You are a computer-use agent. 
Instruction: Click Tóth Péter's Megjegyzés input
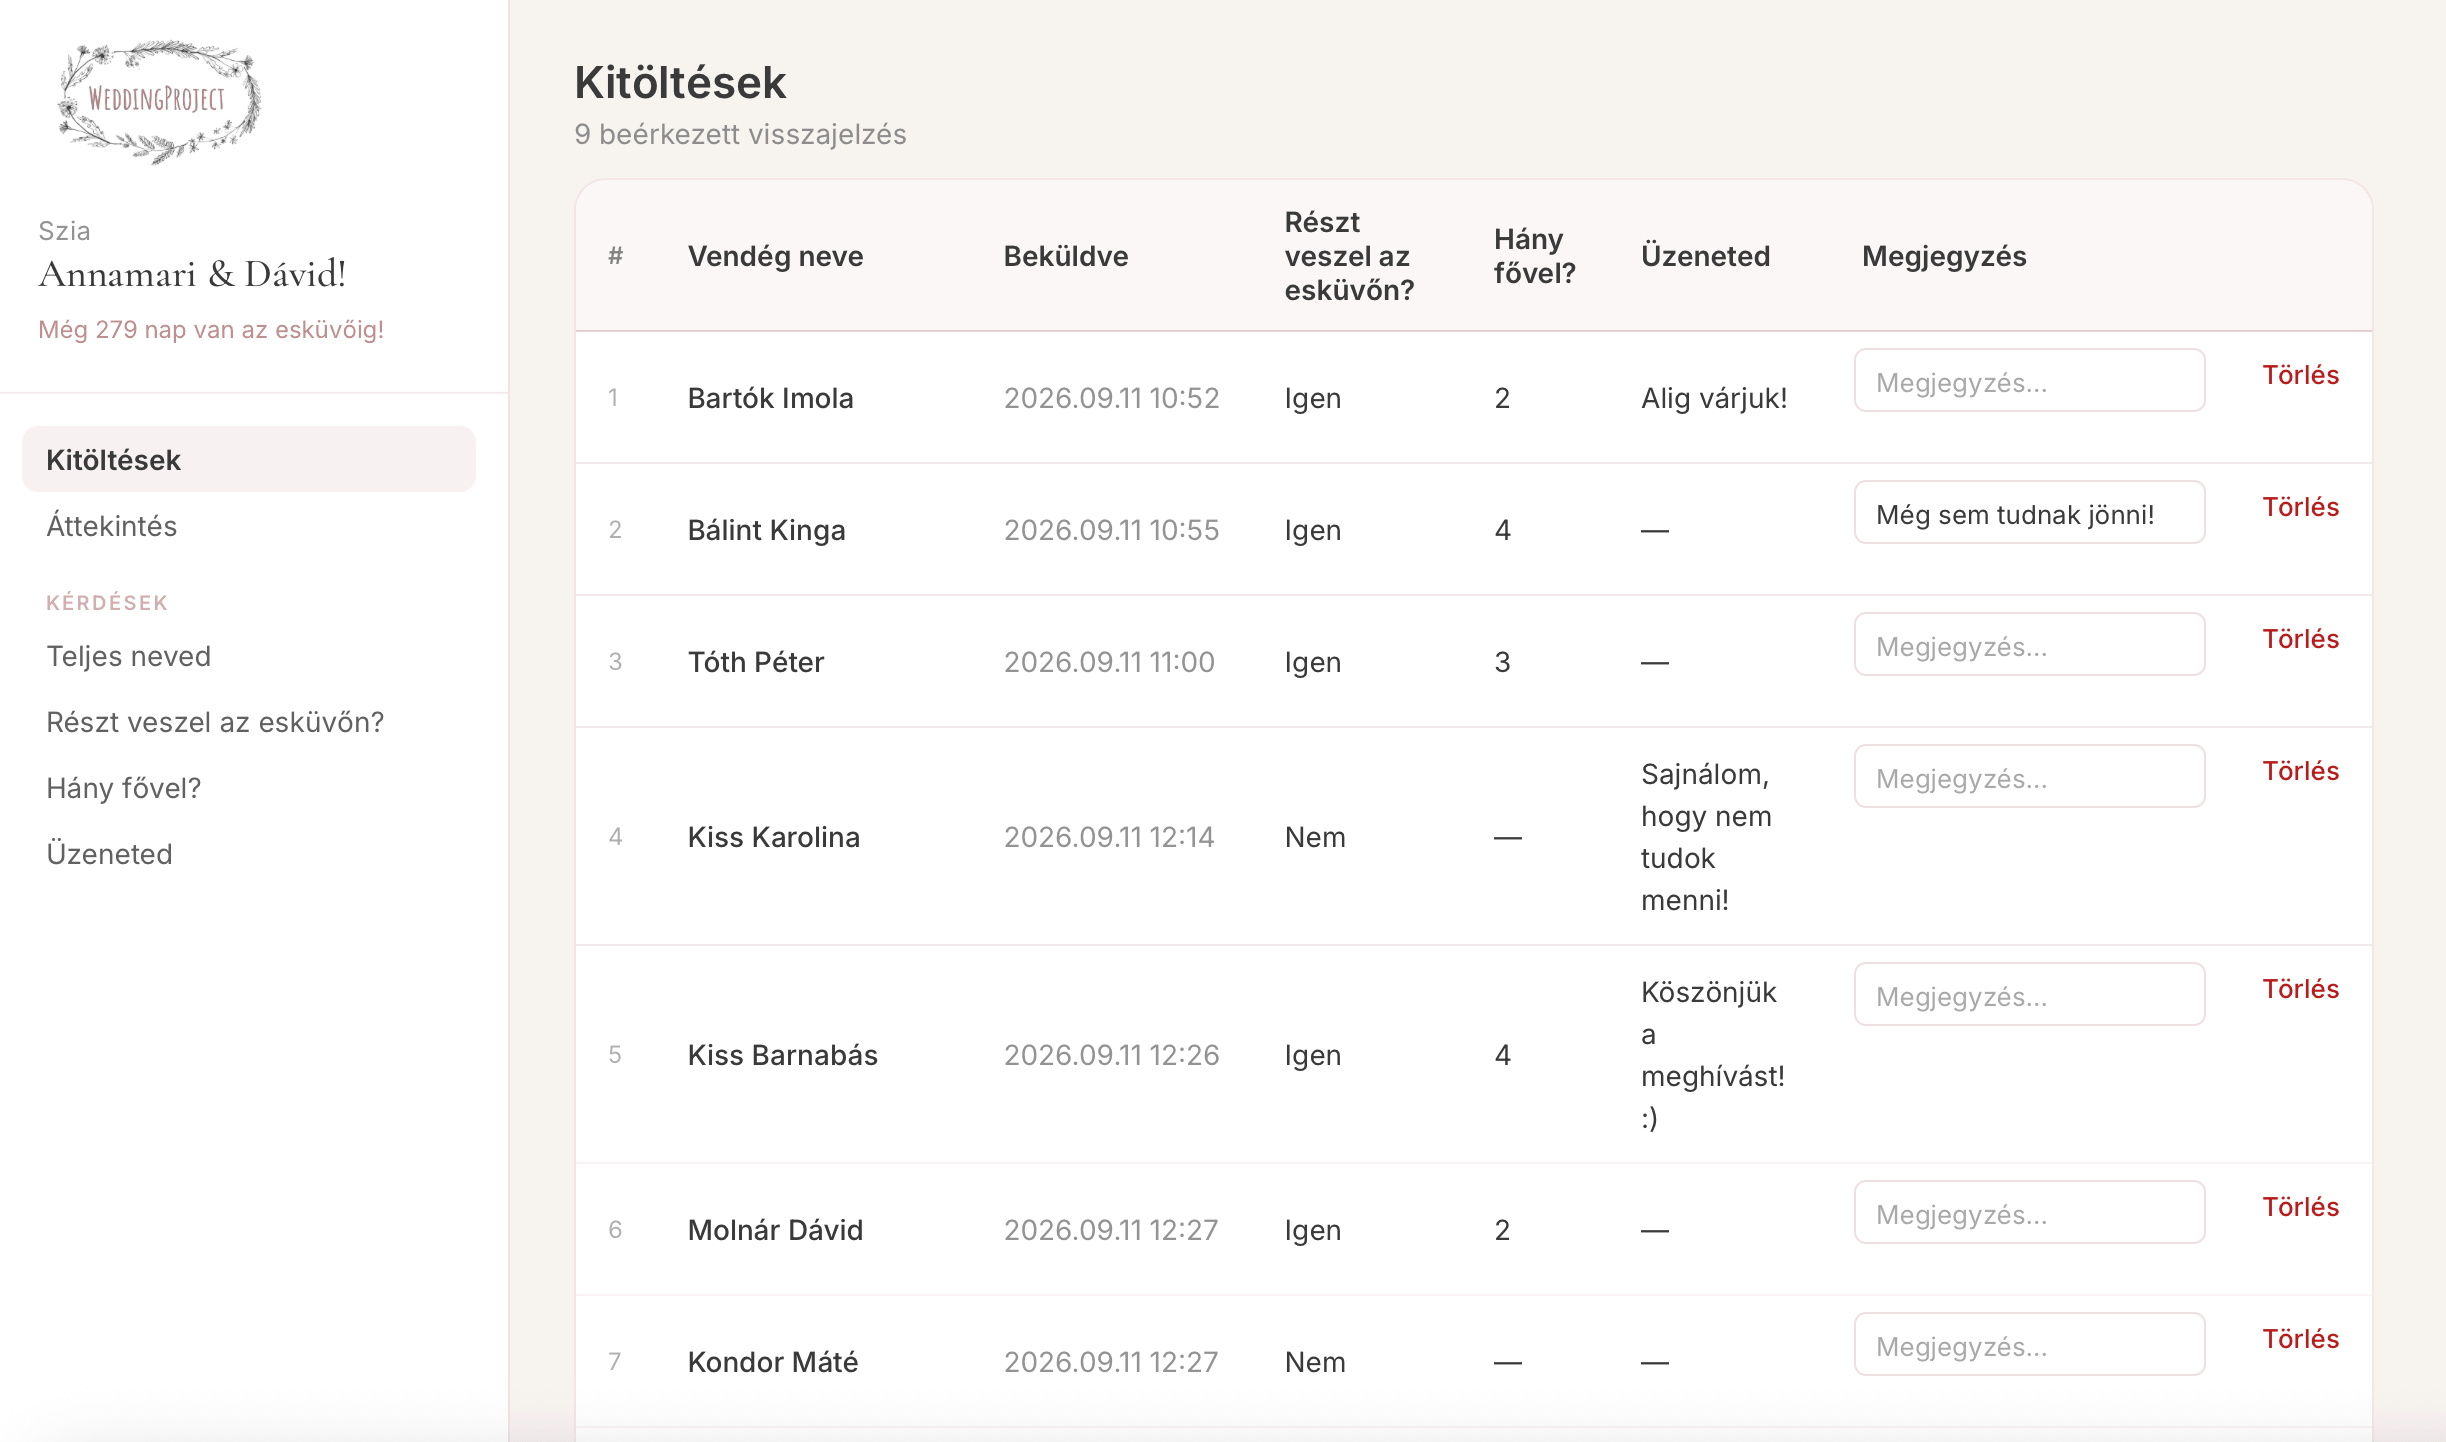coord(2029,645)
